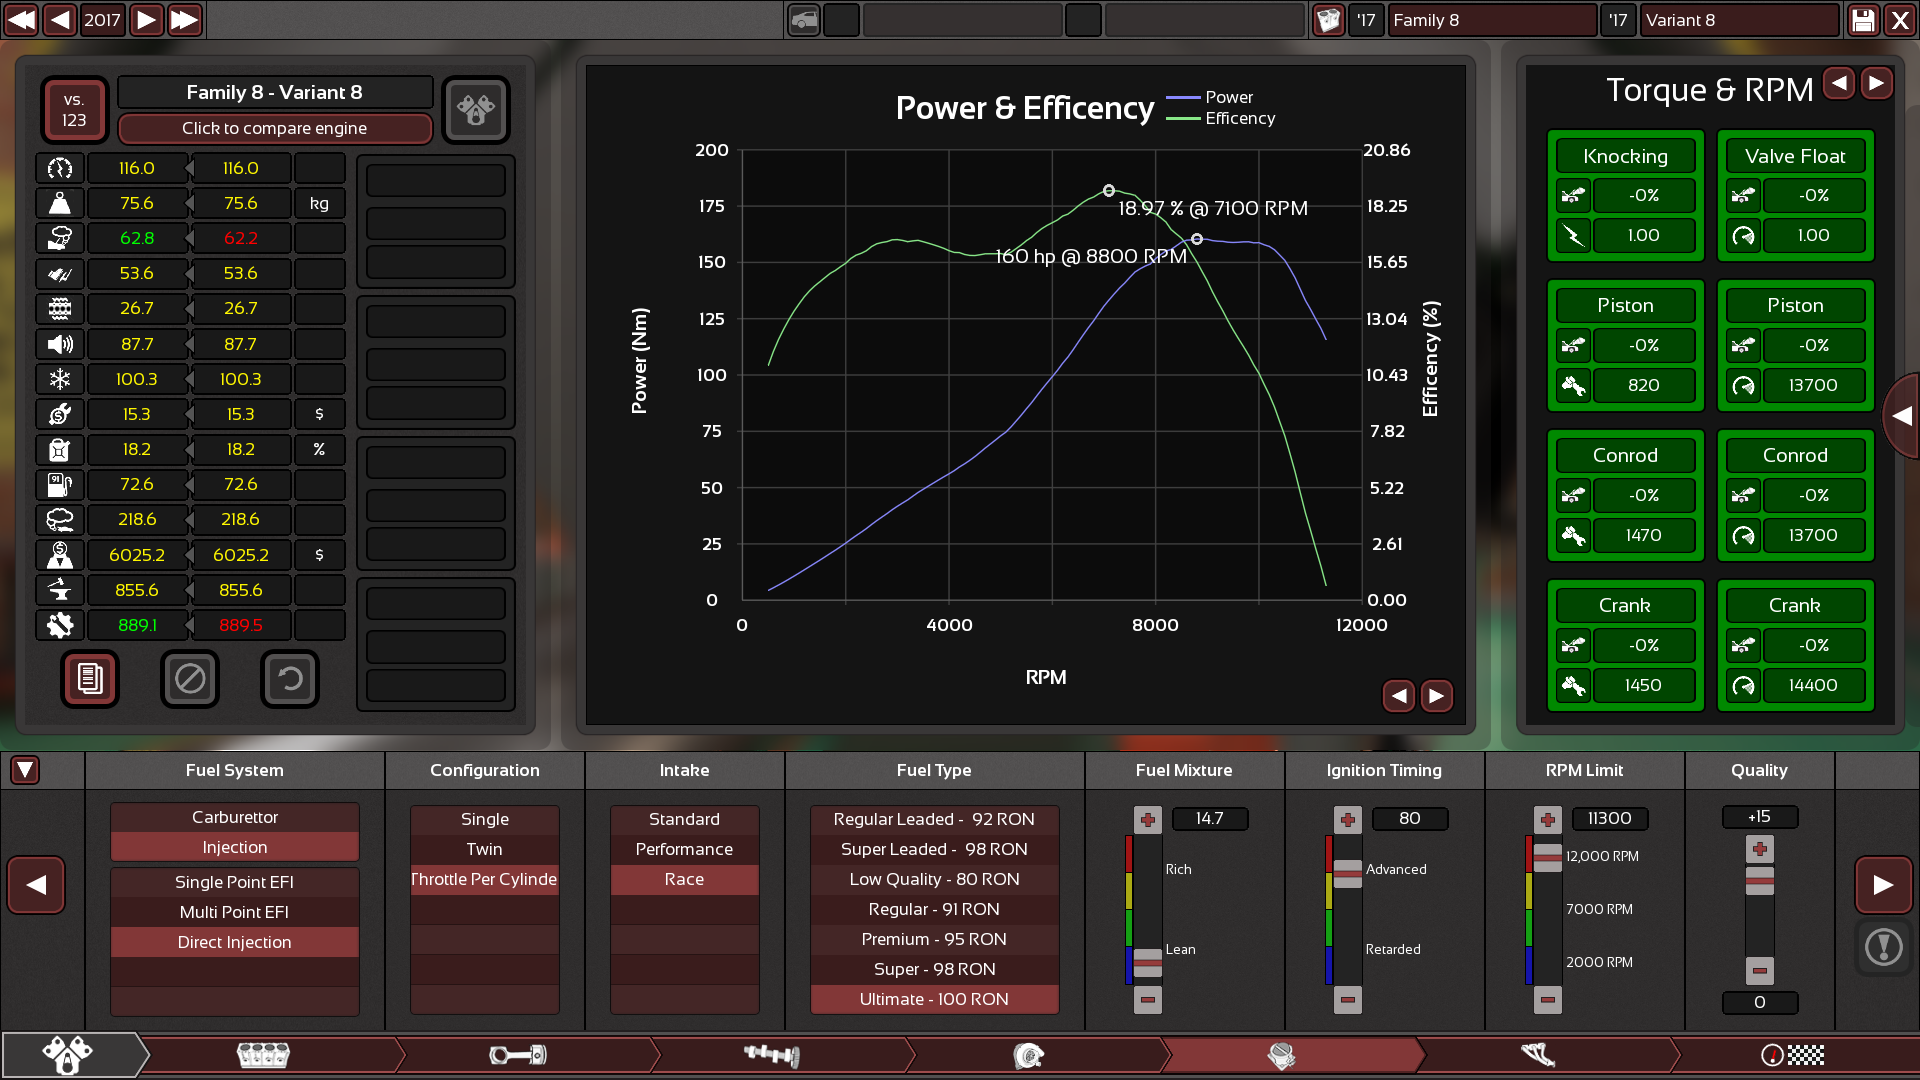Image resolution: width=1920 pixels, height=1080 pixels.
Task: Click the Fuel Mixture slider handle
Action: 1148,963
